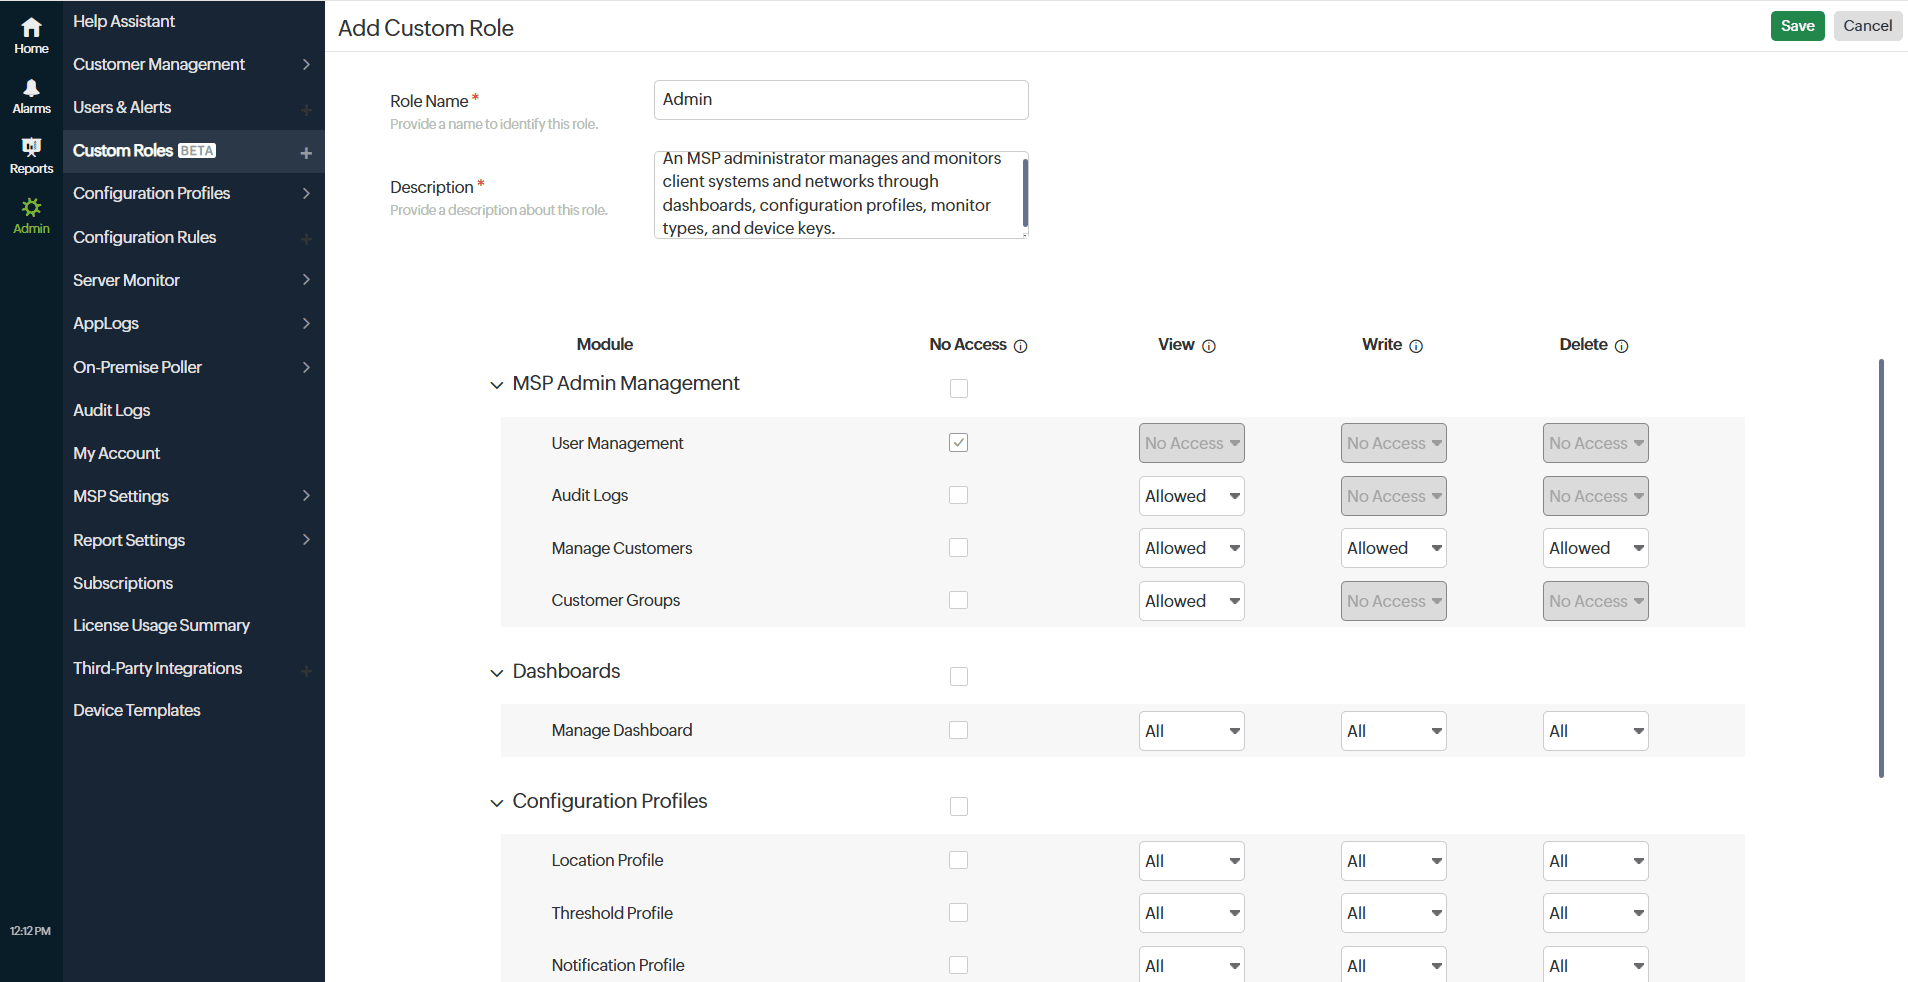Click the Cancel button
The width and height of the screenshot is (1908, 982).
1867,26
